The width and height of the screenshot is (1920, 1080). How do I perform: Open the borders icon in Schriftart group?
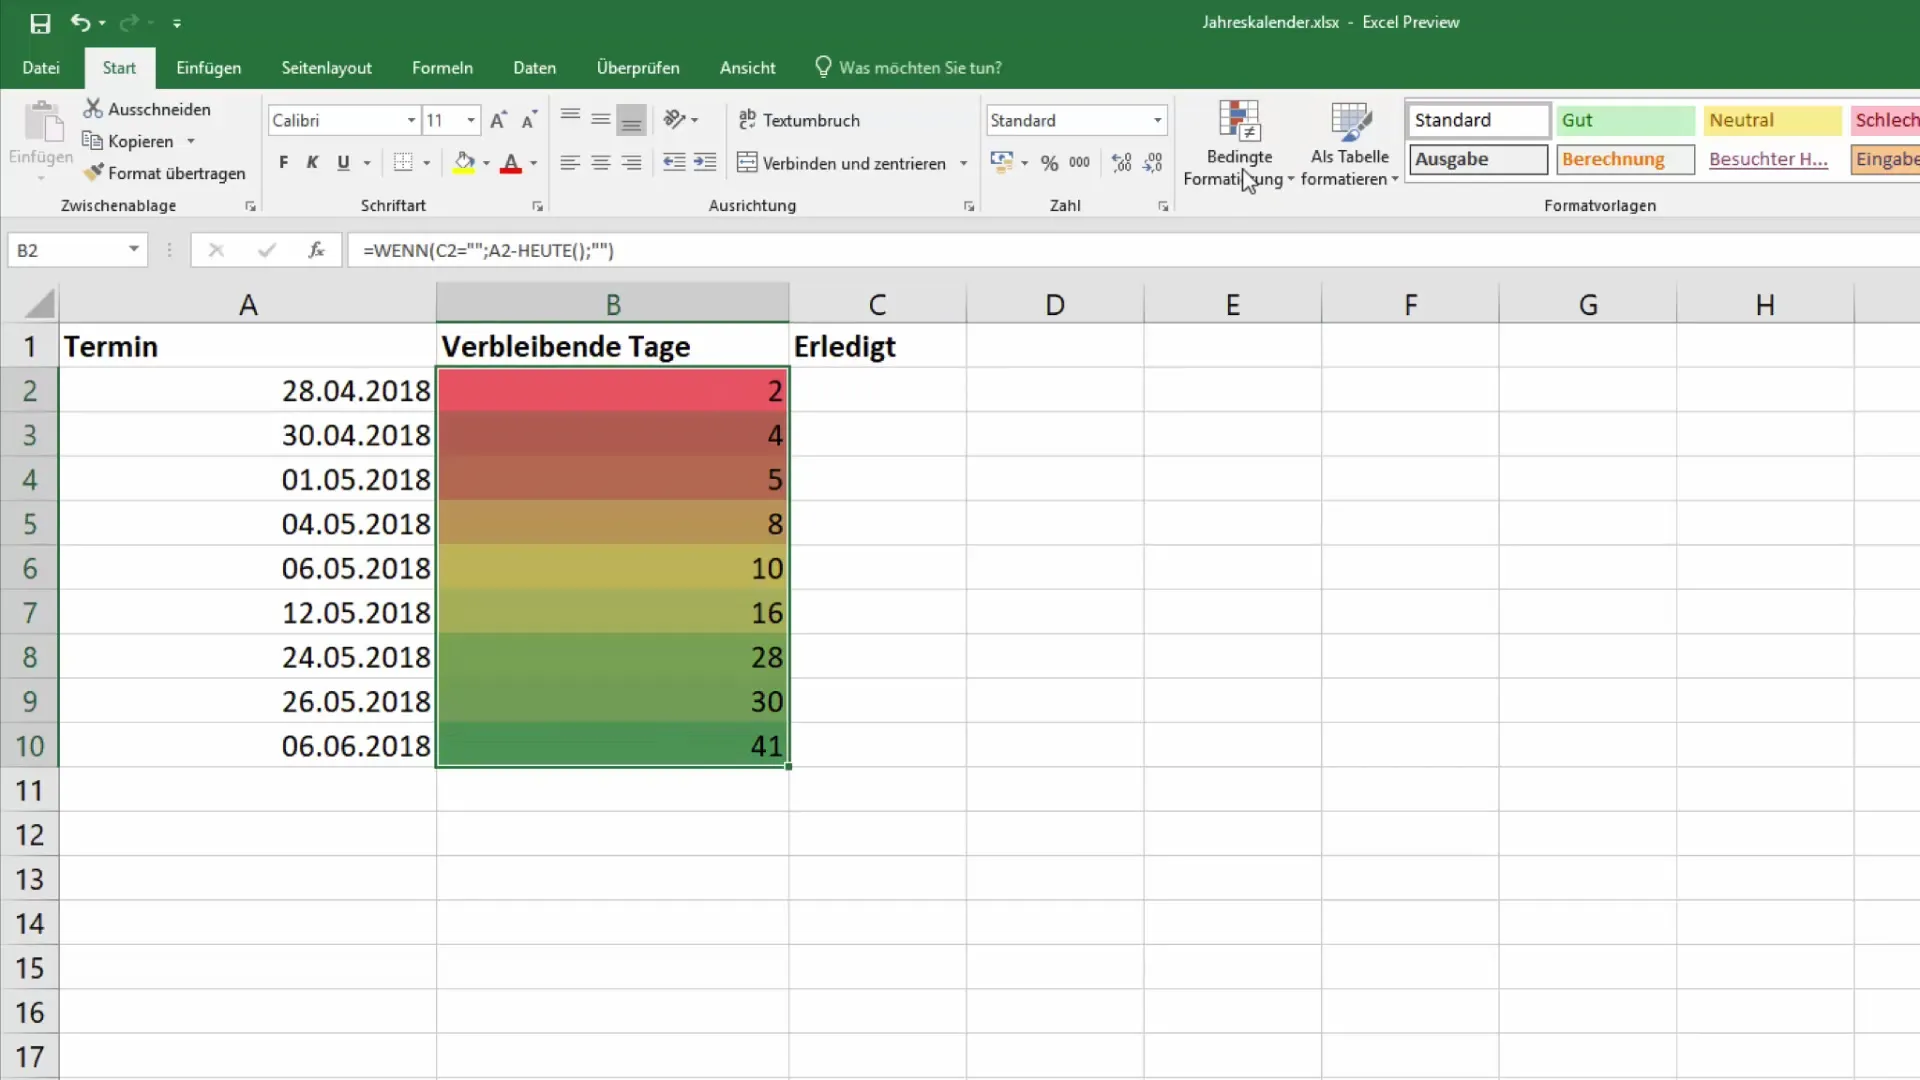click(x=403, y=163)
